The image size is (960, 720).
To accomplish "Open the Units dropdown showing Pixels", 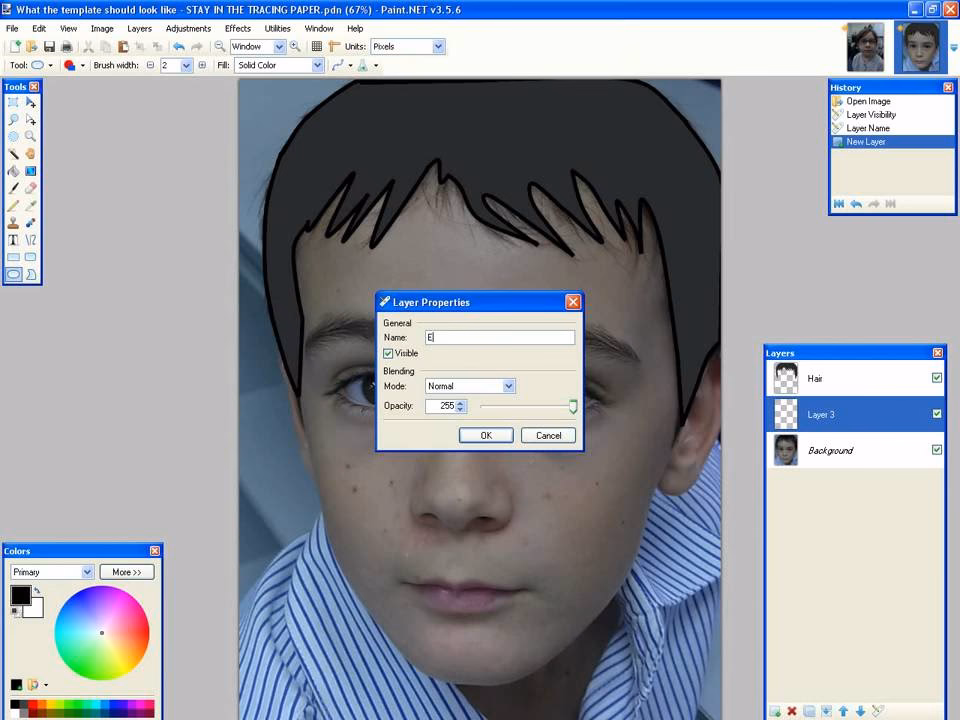I will point(437,46).
